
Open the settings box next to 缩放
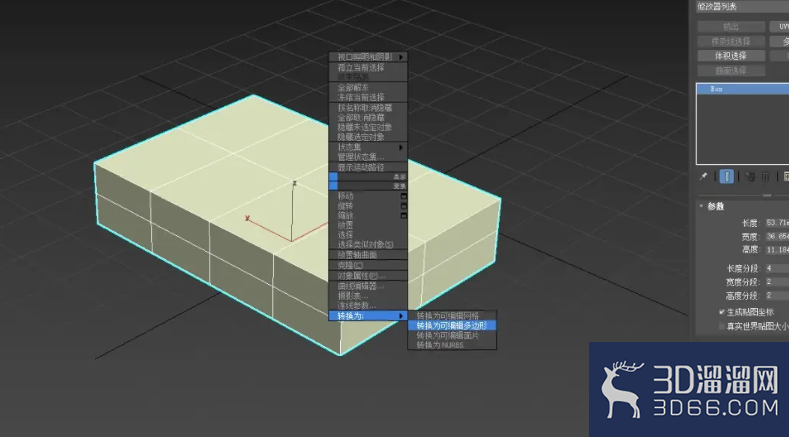pos(404,215)
